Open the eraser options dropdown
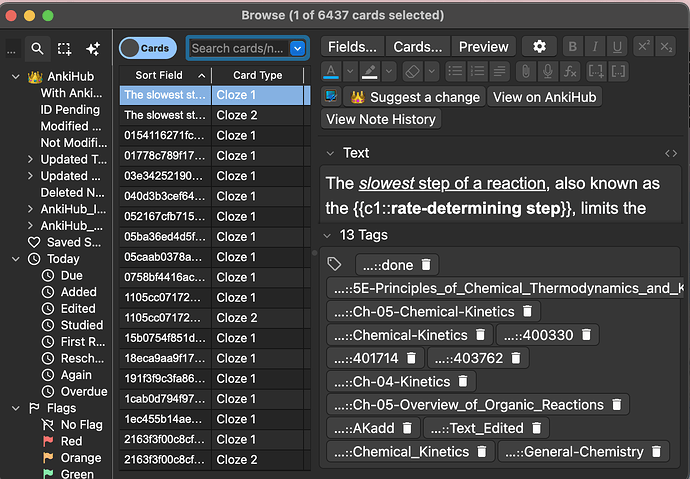The height and width of the screenshot is (479, 690). pyautogui.click(x=432, y=71)
